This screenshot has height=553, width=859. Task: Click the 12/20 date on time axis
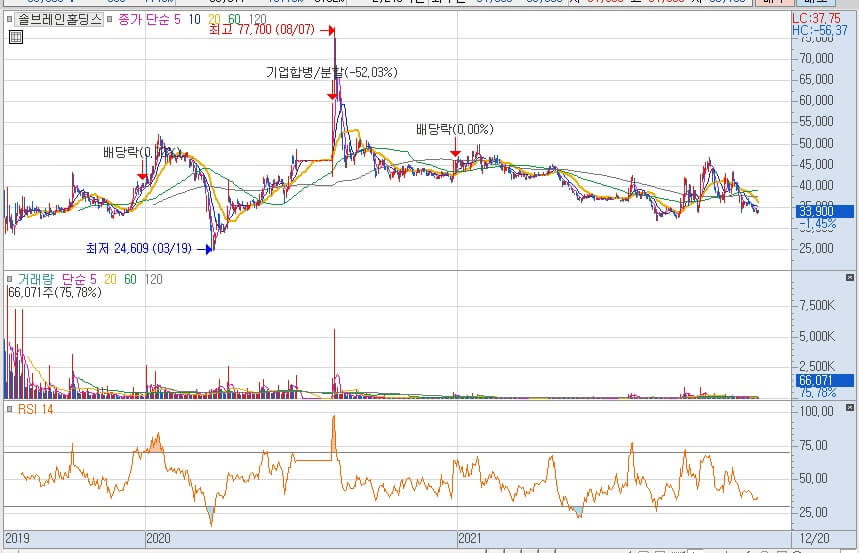[x=814, y=538]
